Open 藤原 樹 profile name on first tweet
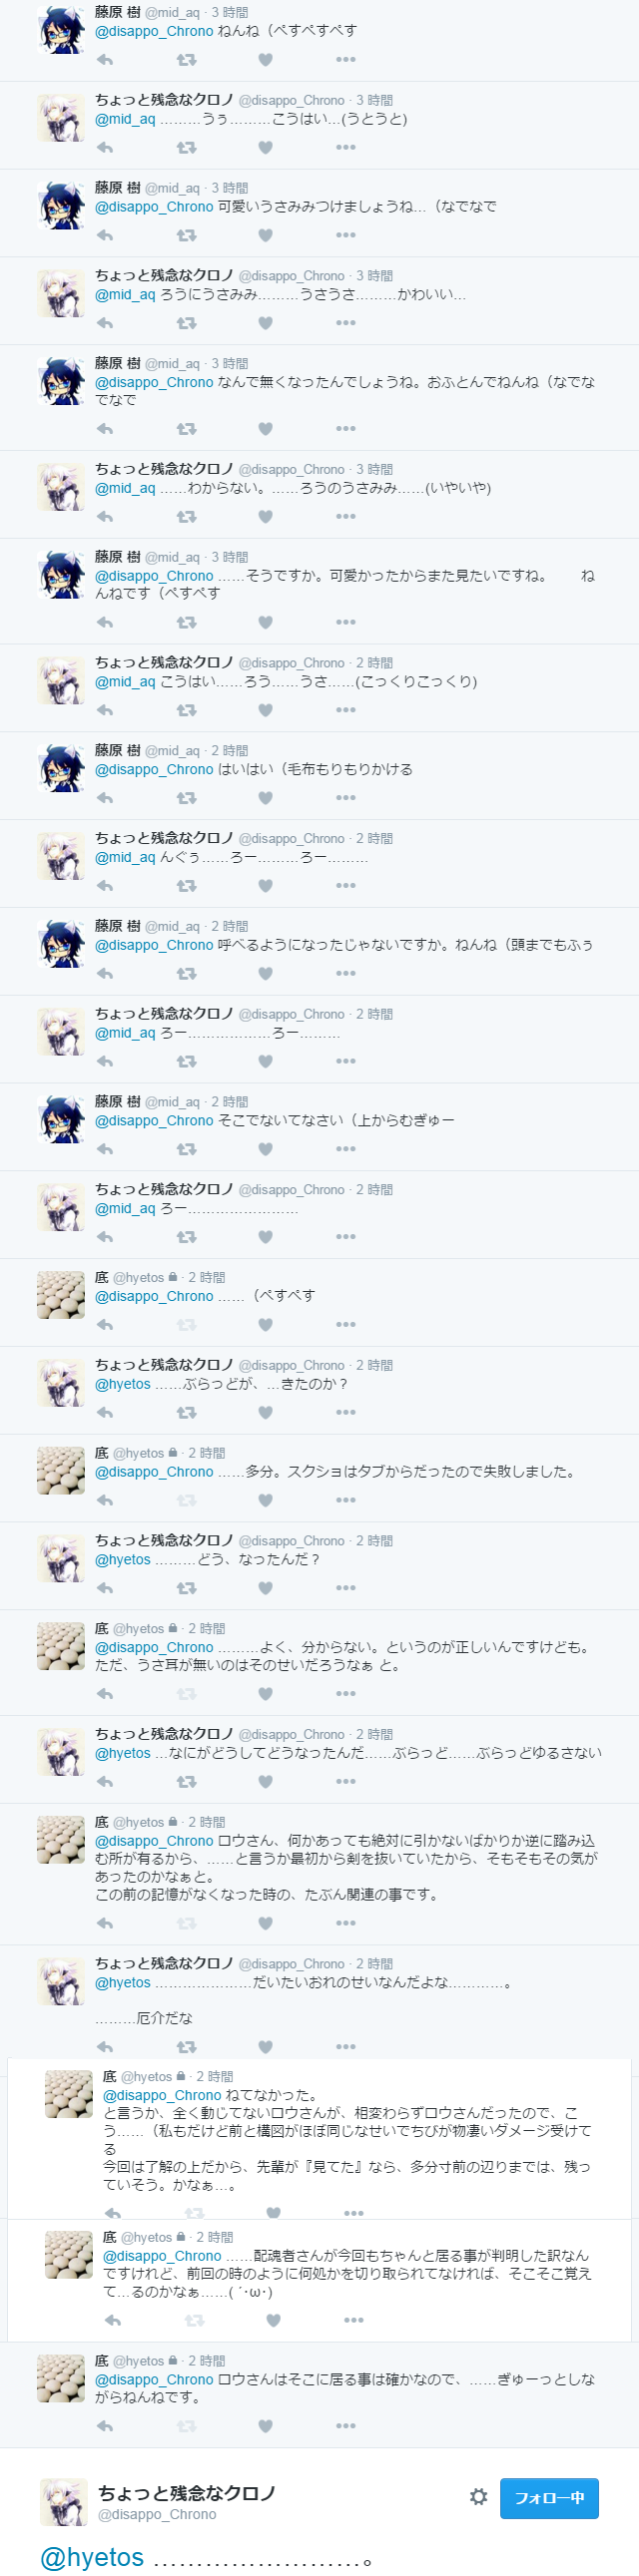Screen dimensions: 639x2576 point(117,12)
